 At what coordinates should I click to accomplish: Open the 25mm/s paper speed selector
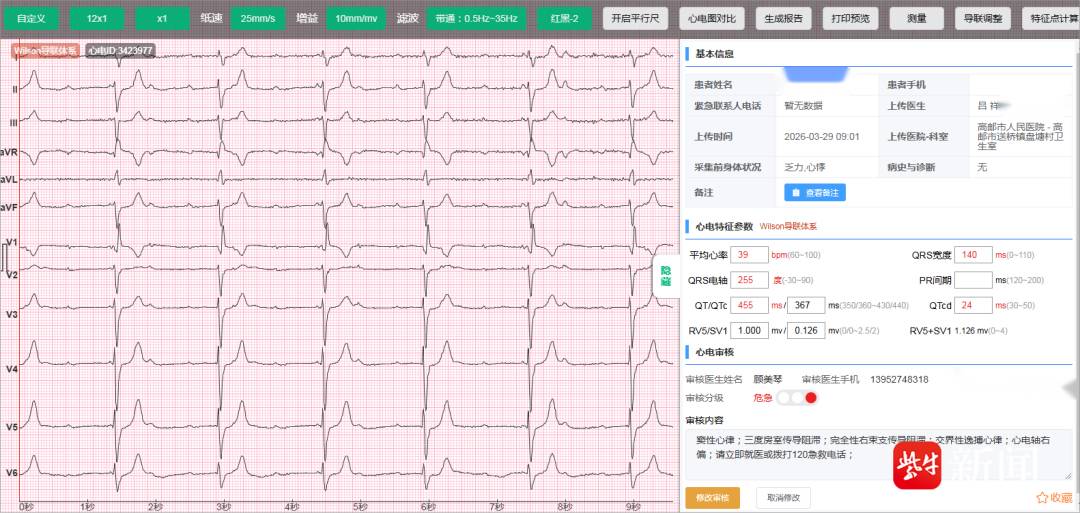258,18
